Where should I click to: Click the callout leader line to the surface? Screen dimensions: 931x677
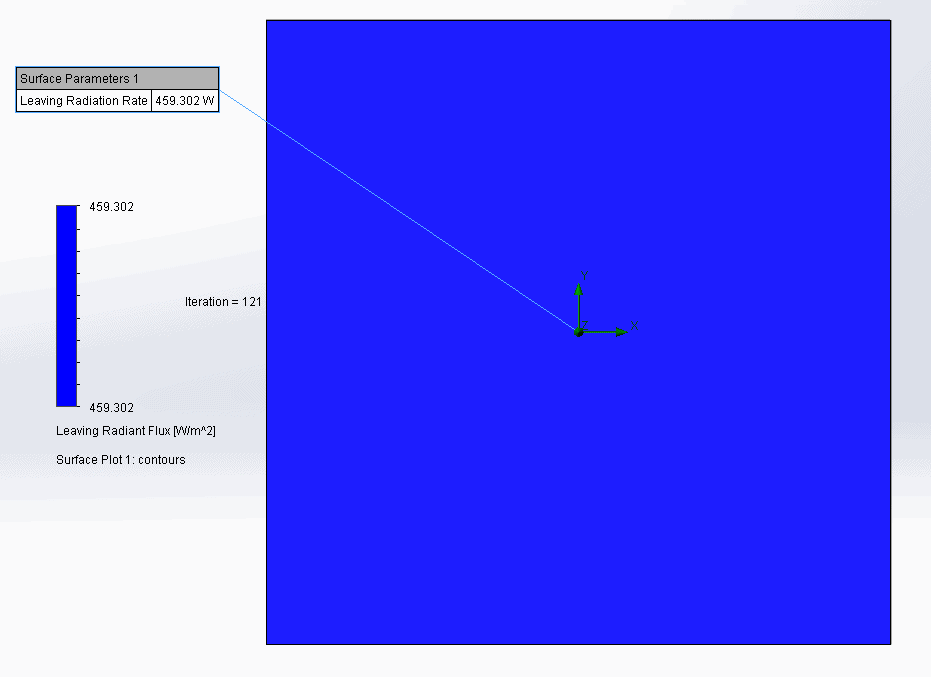point(398,211)
